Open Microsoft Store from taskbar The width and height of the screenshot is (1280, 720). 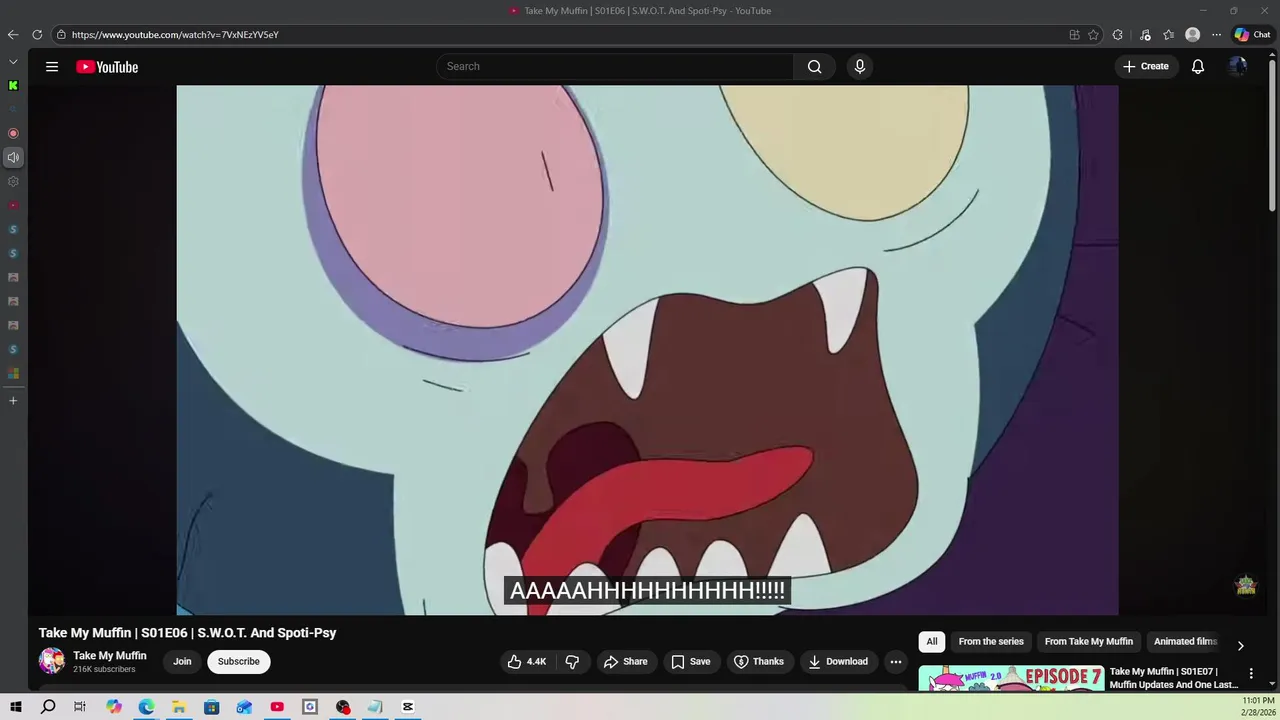pyautogui.click(x=212, y=707)
